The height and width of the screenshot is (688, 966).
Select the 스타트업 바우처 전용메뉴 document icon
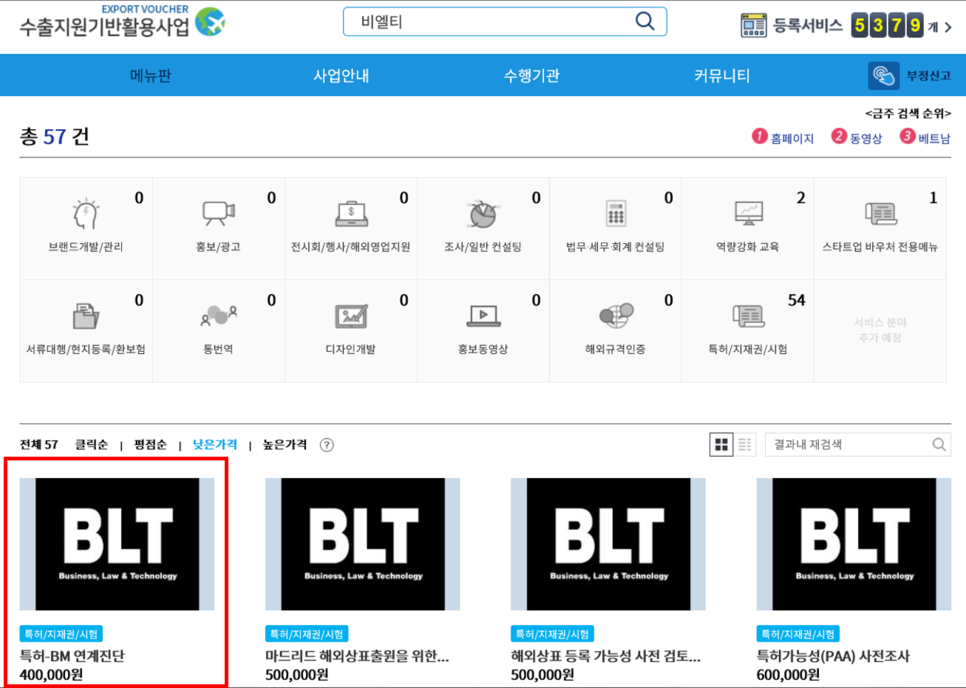click(x=880, y=214)
